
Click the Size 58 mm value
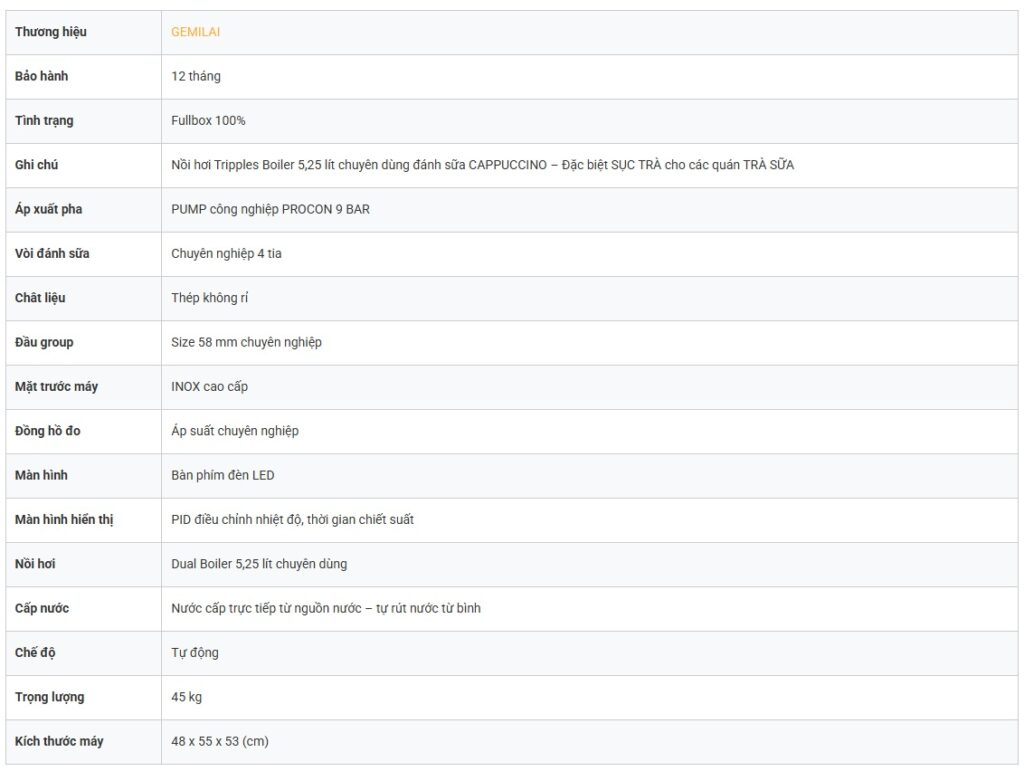pos(246,342)
